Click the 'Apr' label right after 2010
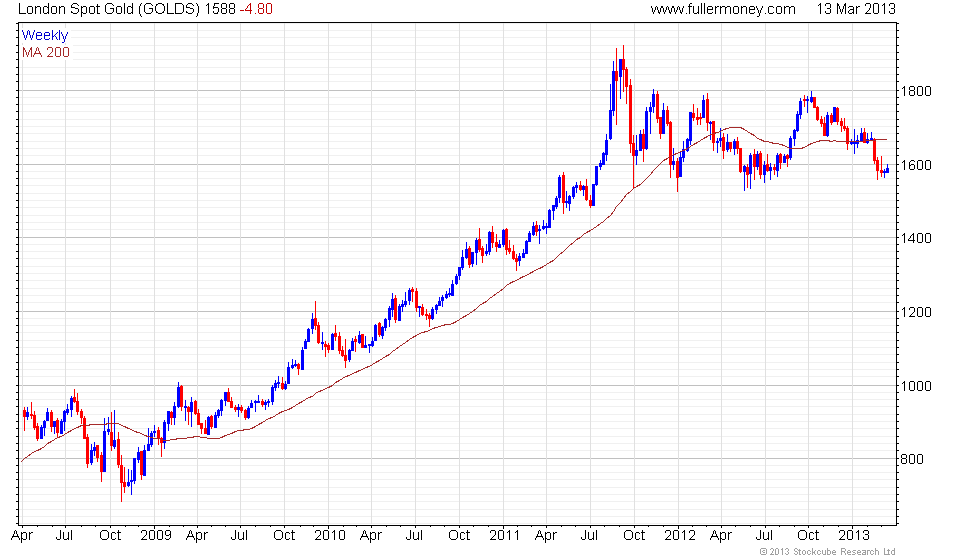The height and width of the screenshot is (560, 980). [x=371, y=536]
